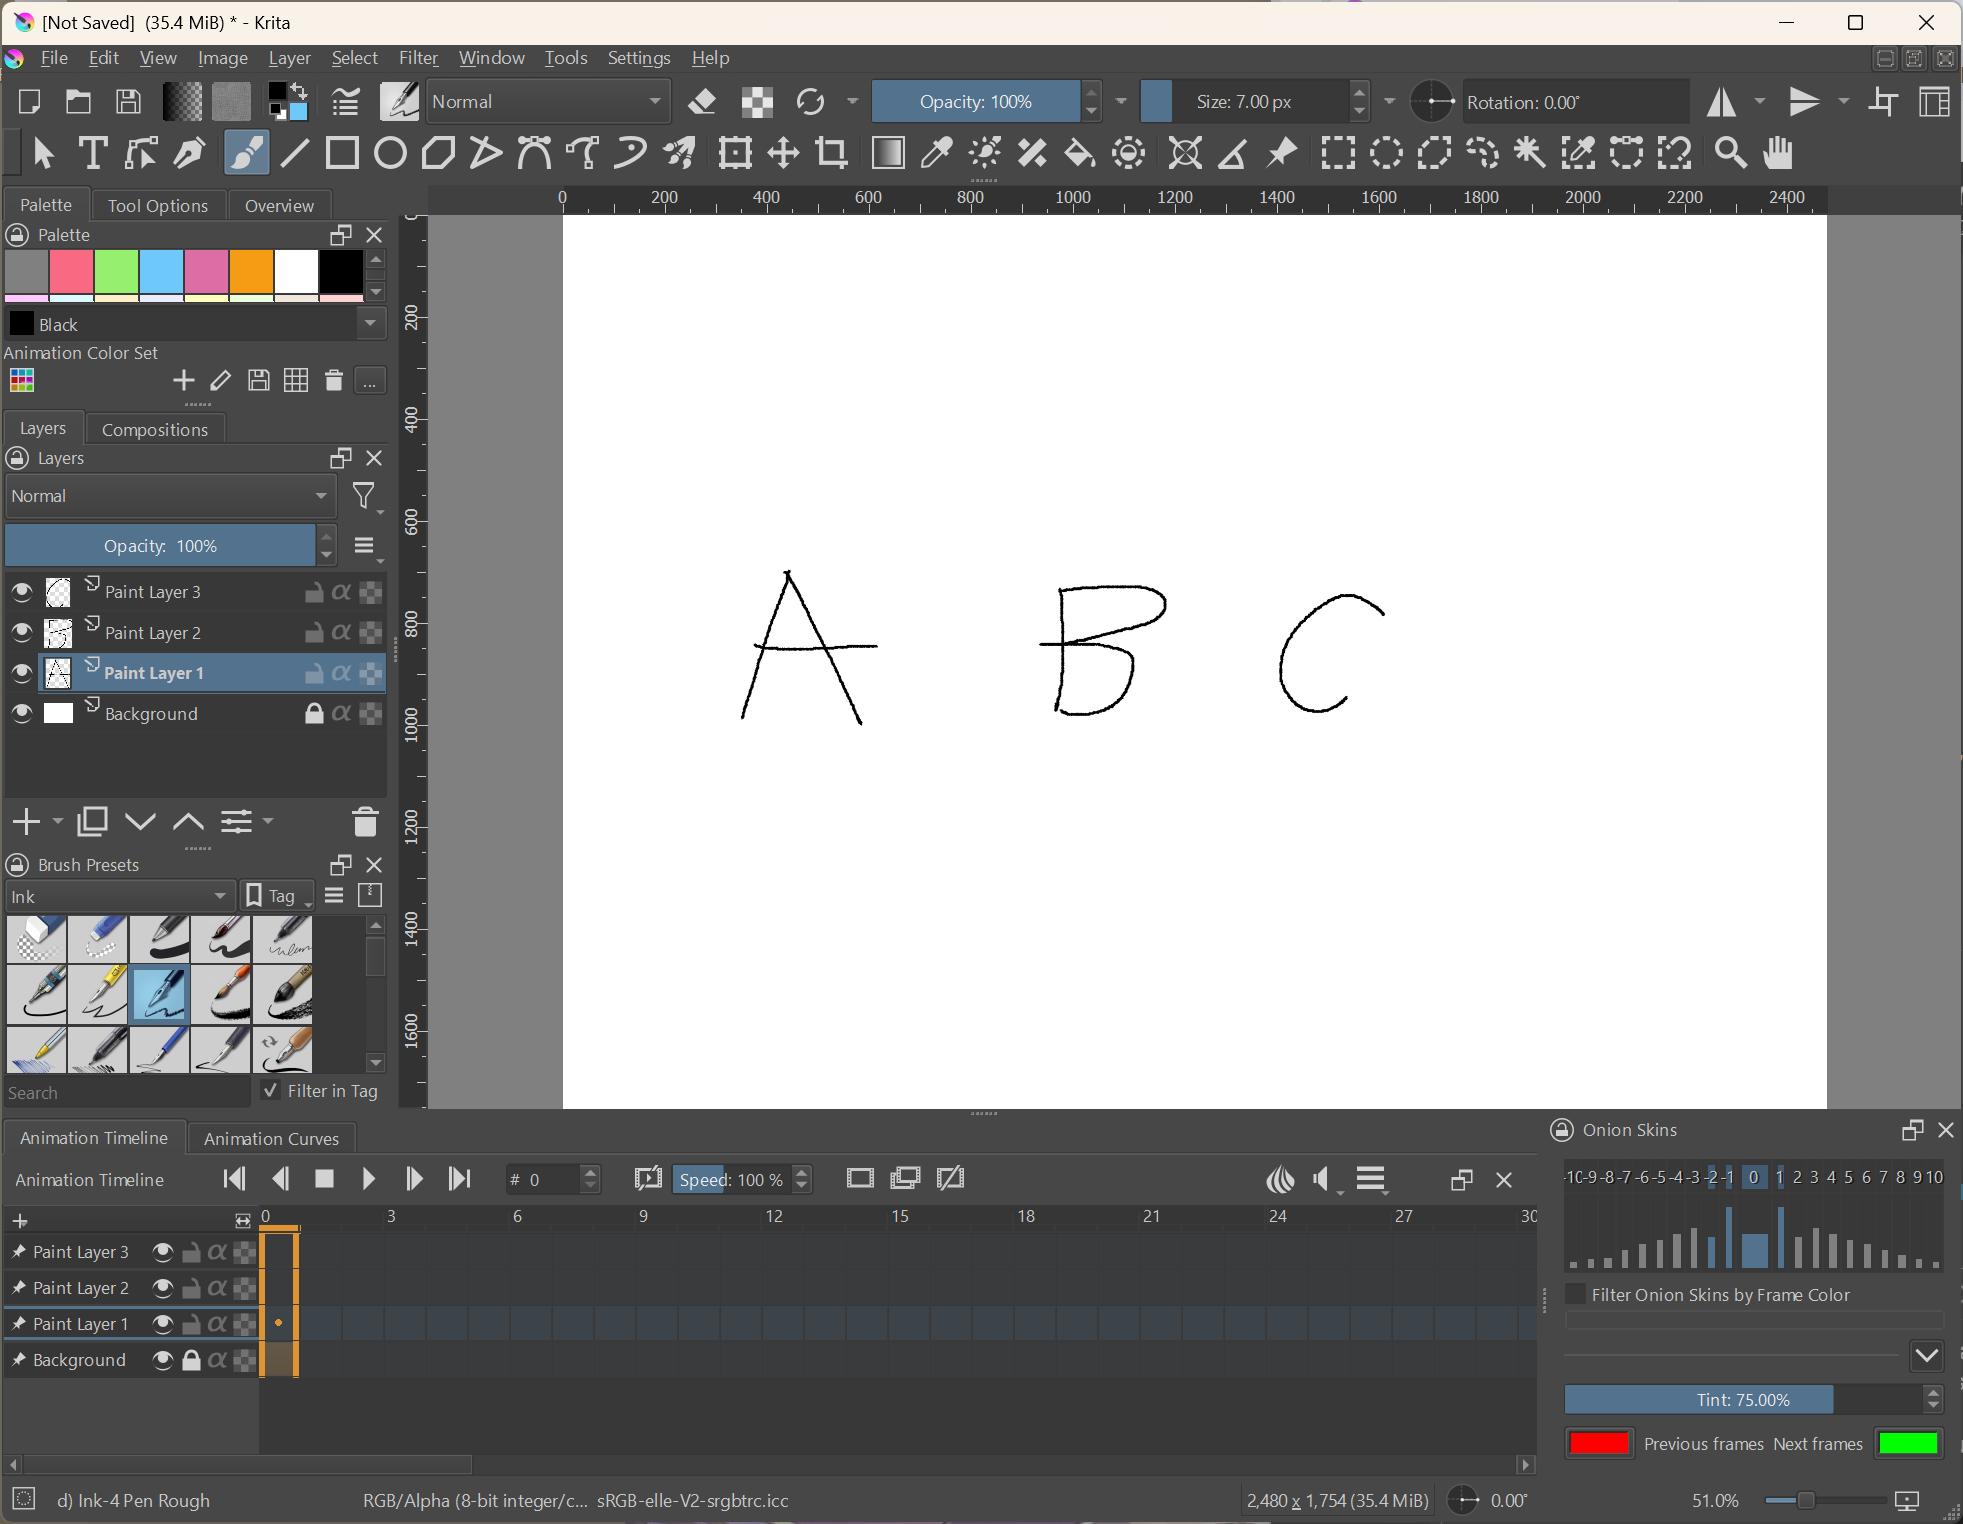Click horizontal mirror tool icon
The width and height of the screenshot is (1963, 1524).
1721,101
